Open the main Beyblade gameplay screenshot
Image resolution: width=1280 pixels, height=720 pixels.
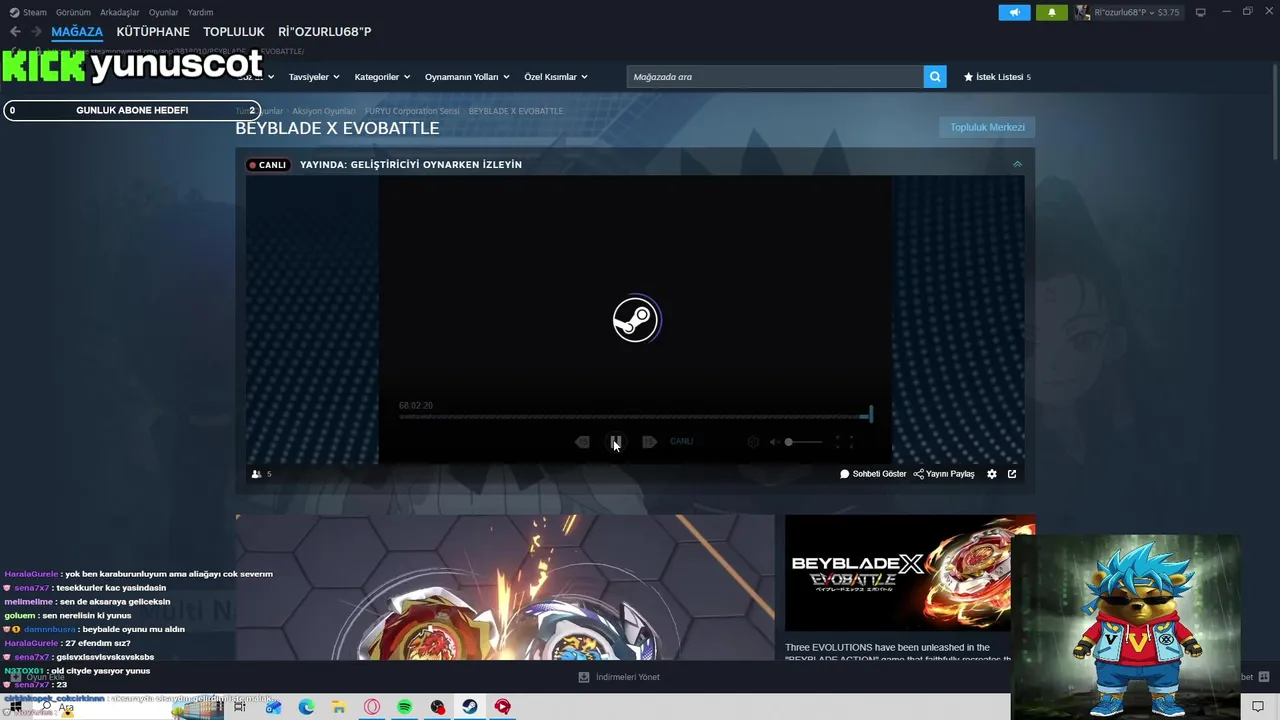[x=505, y=587]
